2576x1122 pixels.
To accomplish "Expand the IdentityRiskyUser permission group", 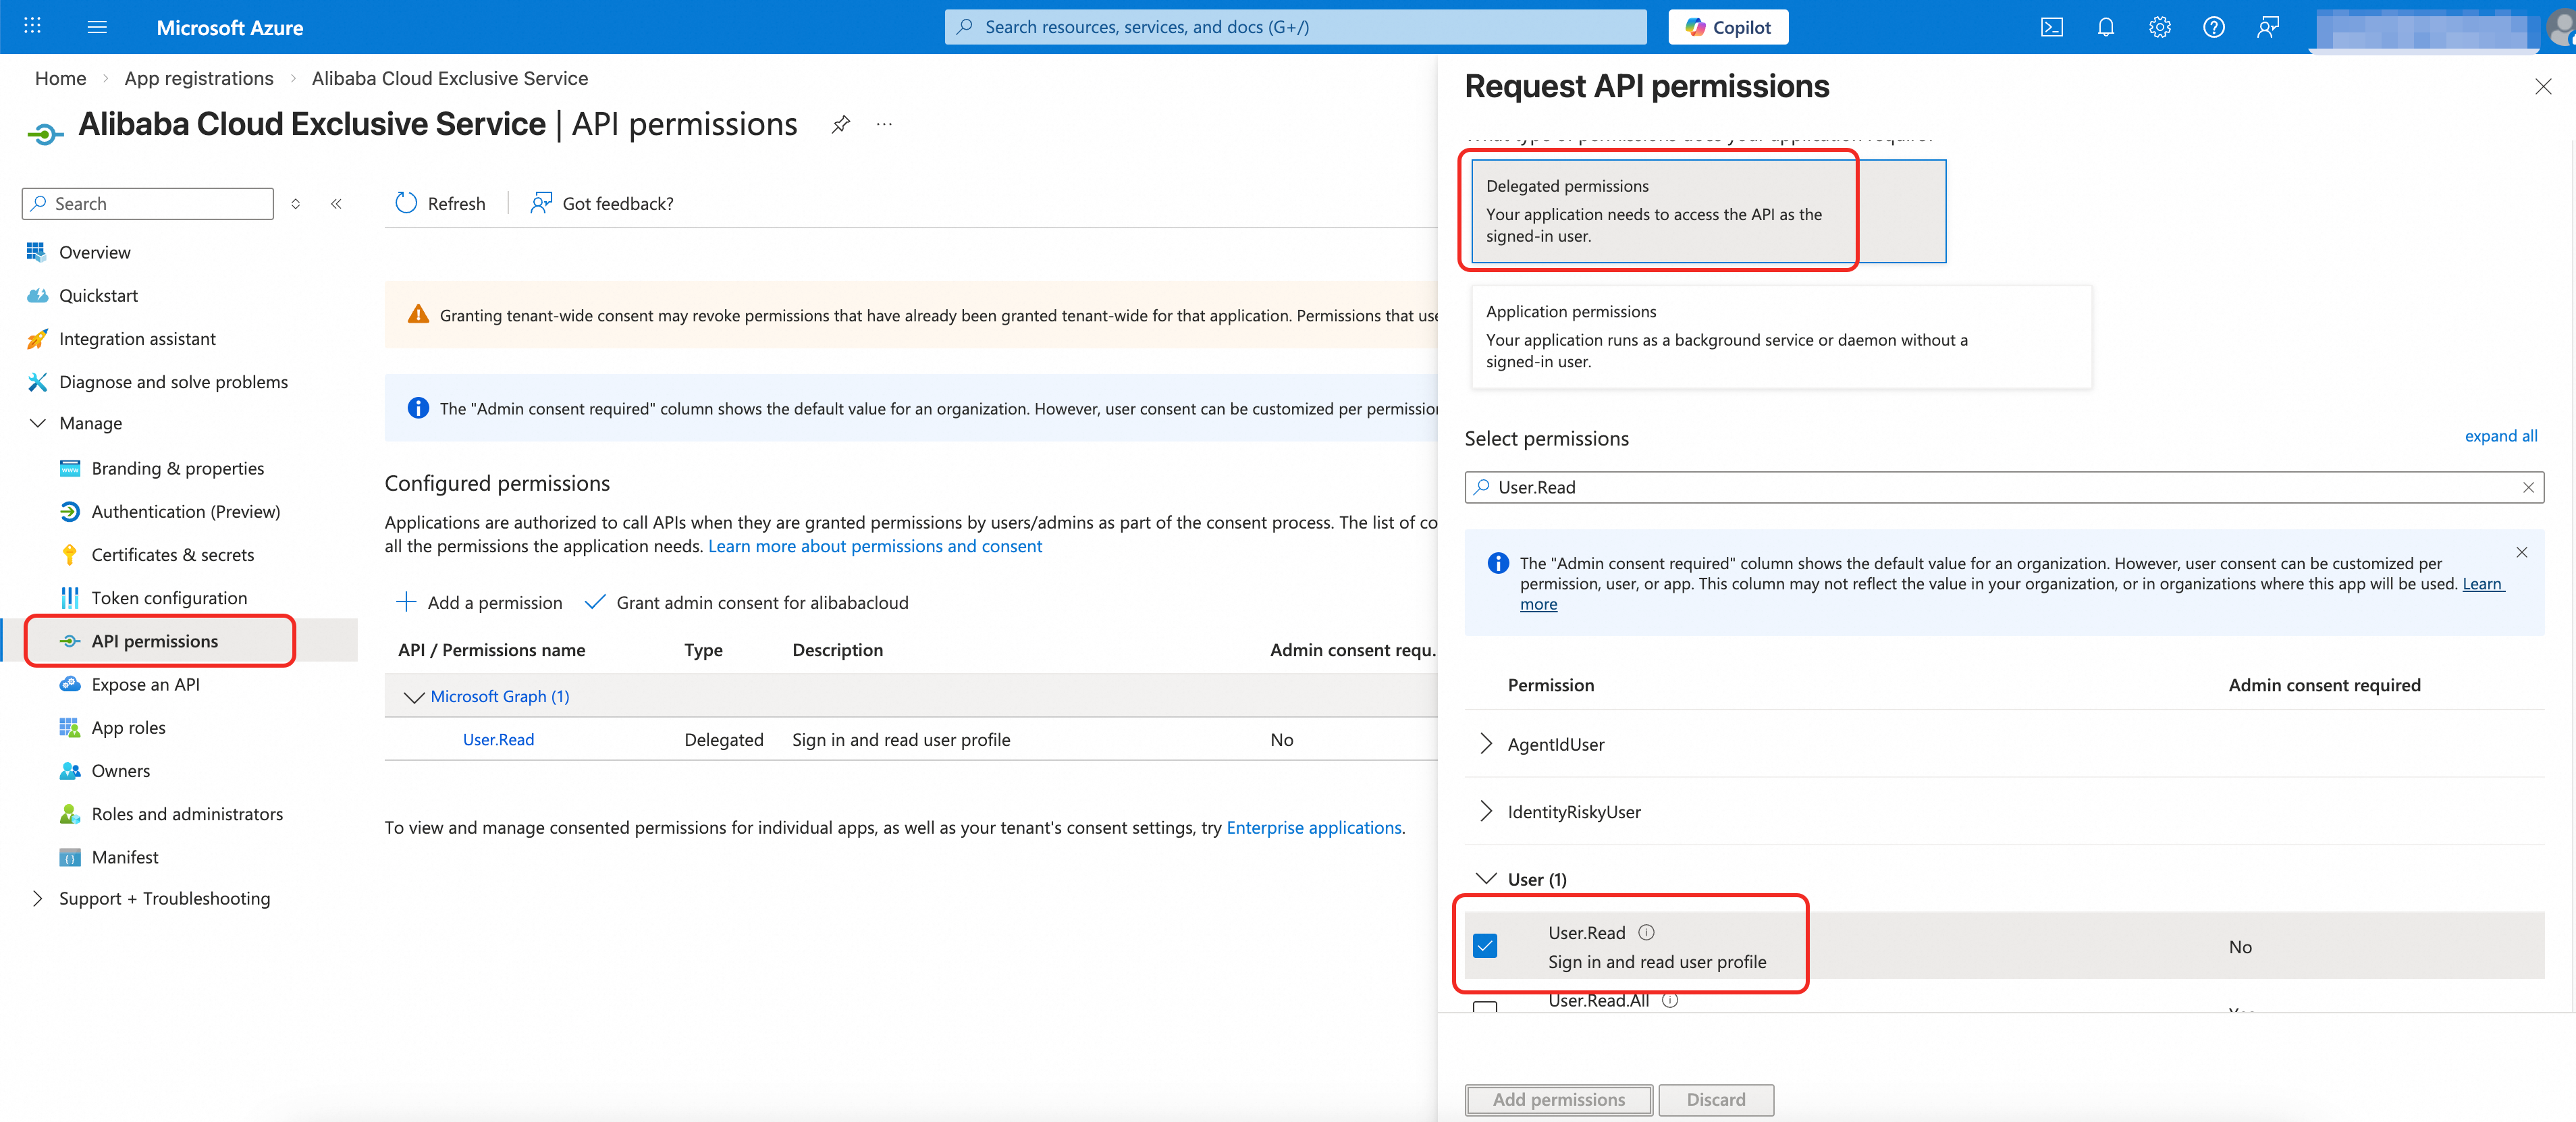I will click(x=1486, y=811).
